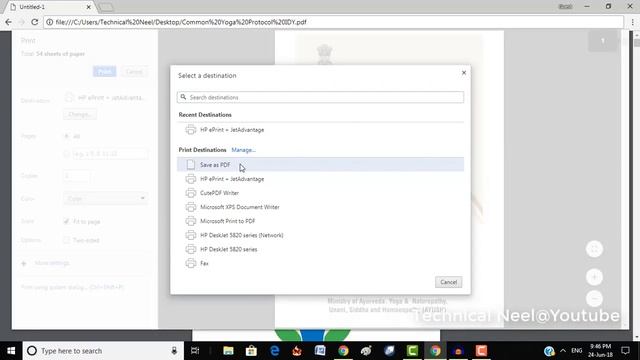Open File Explorer from taskbar
The width and height of the screenshot is (640, 360).
228,351
